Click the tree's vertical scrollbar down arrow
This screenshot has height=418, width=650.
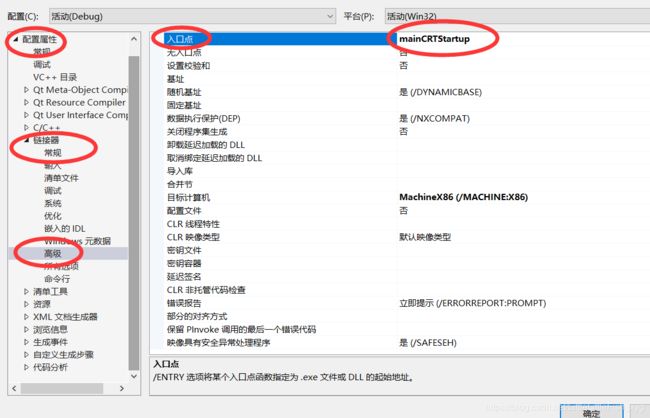134,377
